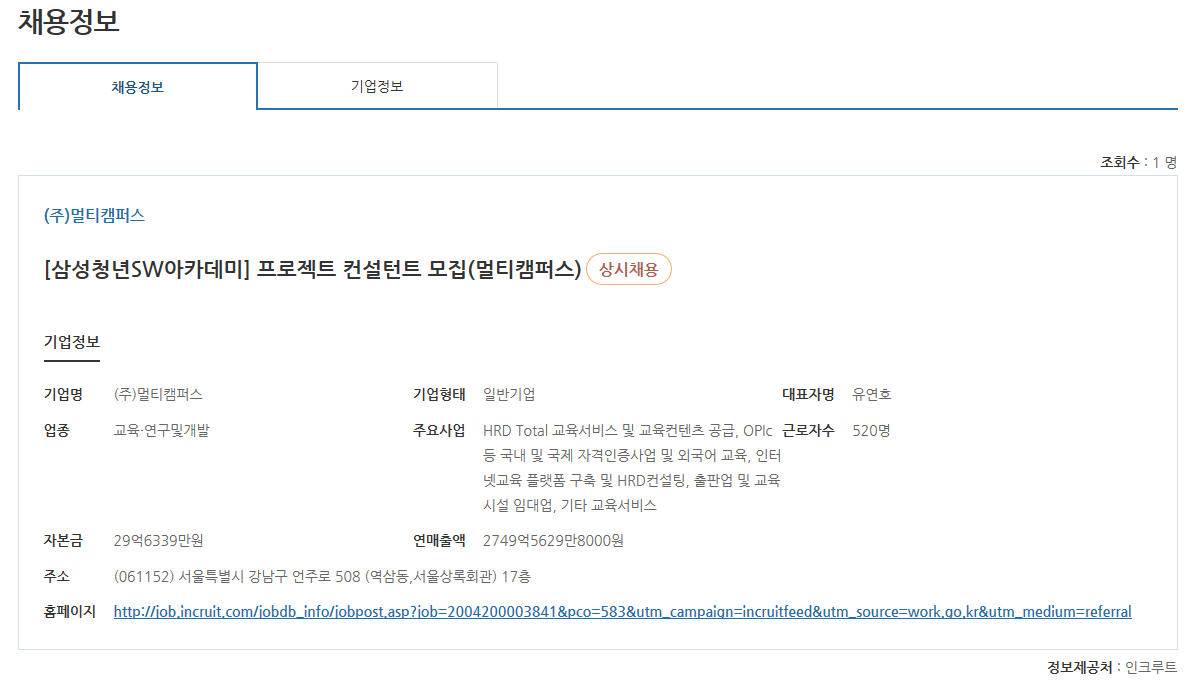Click the 기업형태 field label
Image resolution: width=1188 pixels, height=695 pixels.
439,394
